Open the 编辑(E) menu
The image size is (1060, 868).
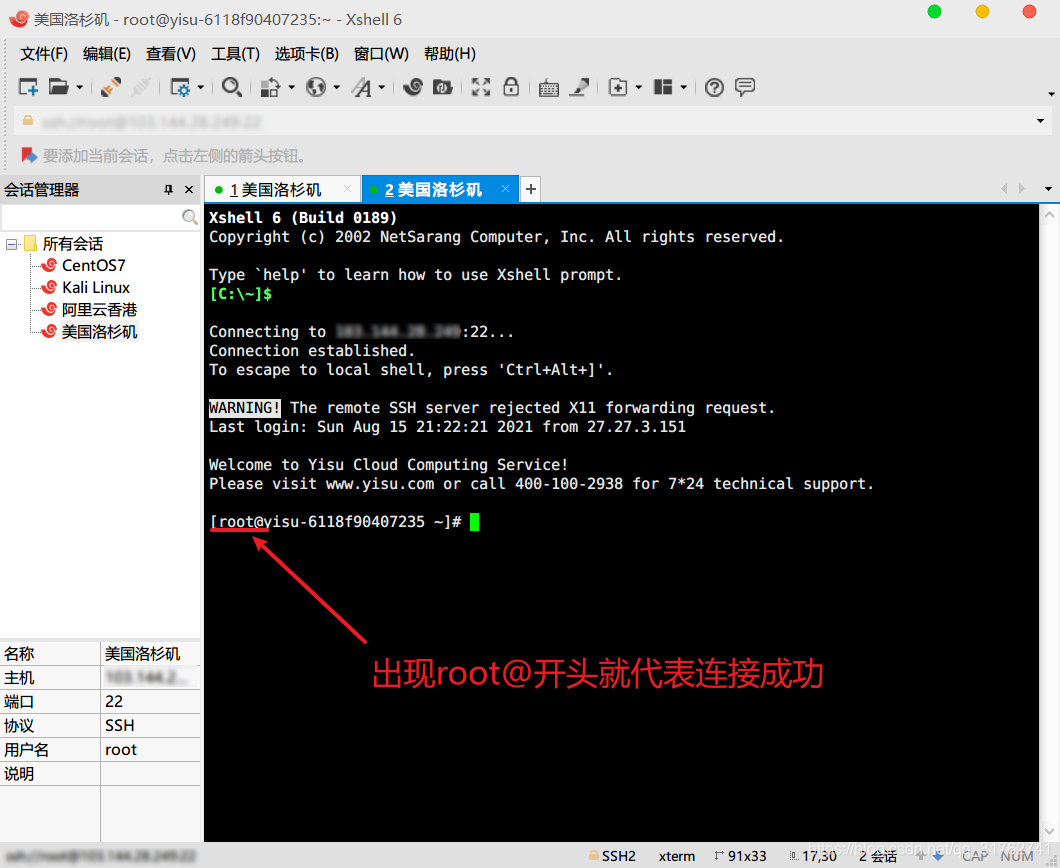coord(107,53)
